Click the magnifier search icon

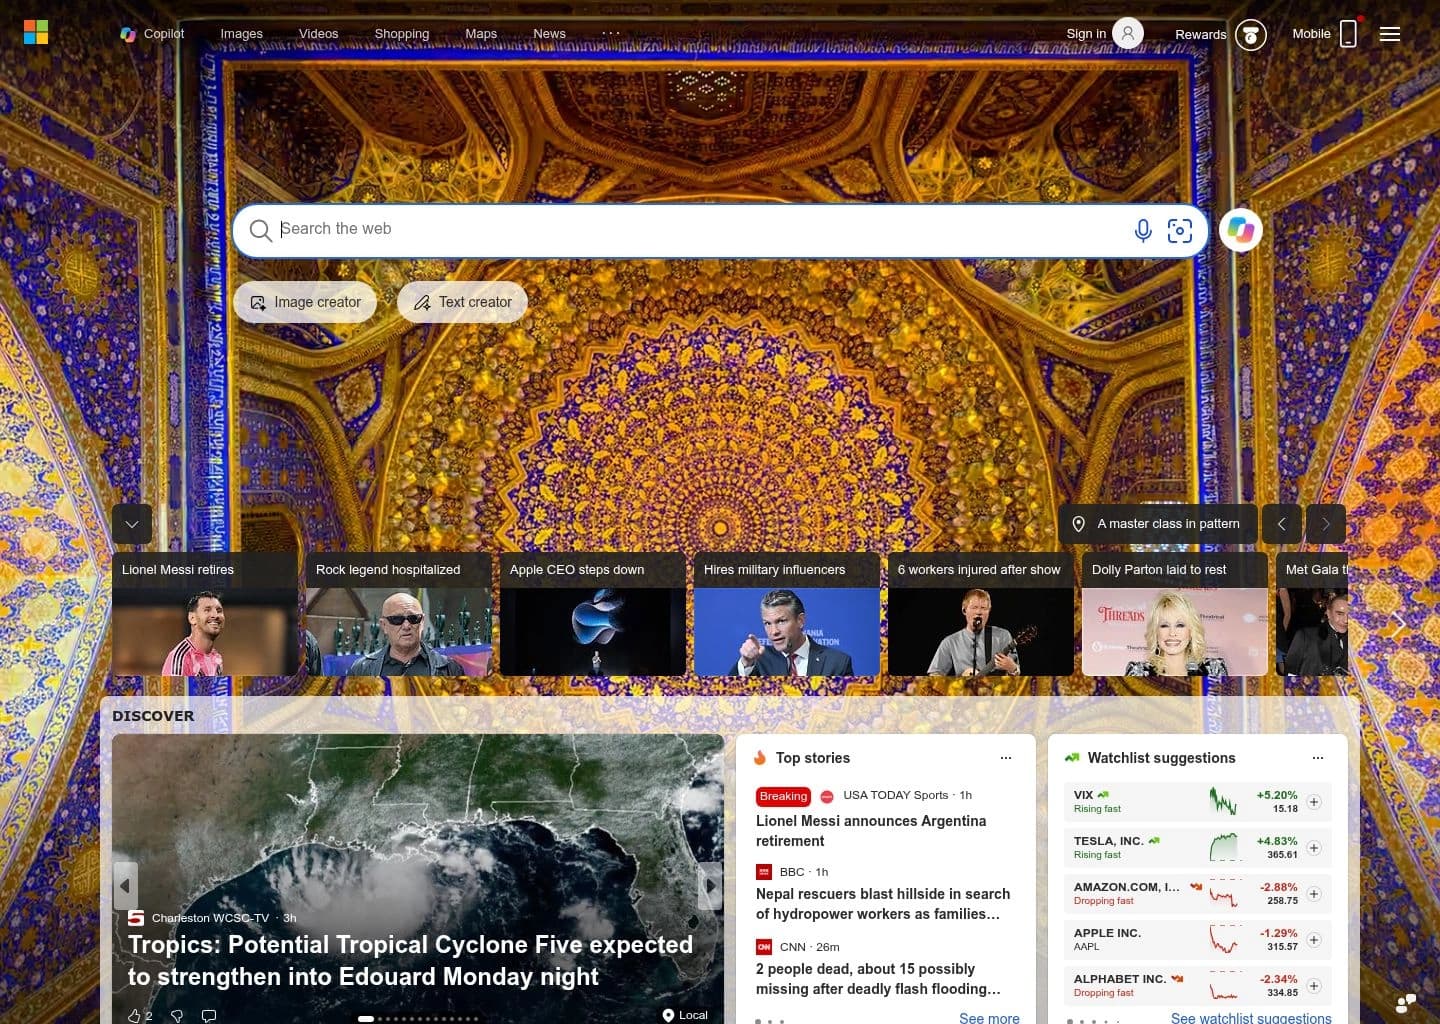[x=260, y=230]
